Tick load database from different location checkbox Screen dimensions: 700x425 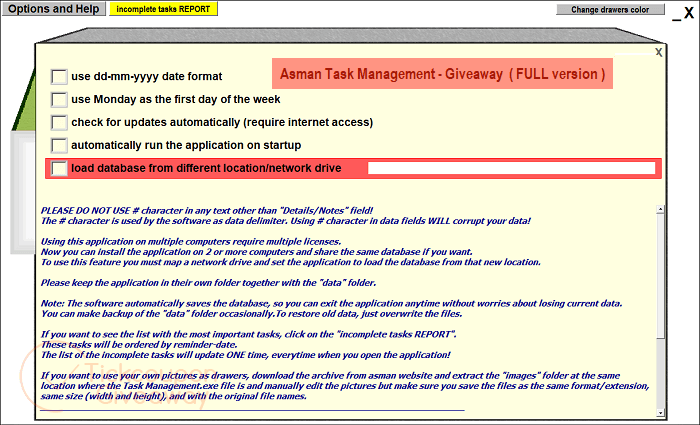[x=59, y=168]
